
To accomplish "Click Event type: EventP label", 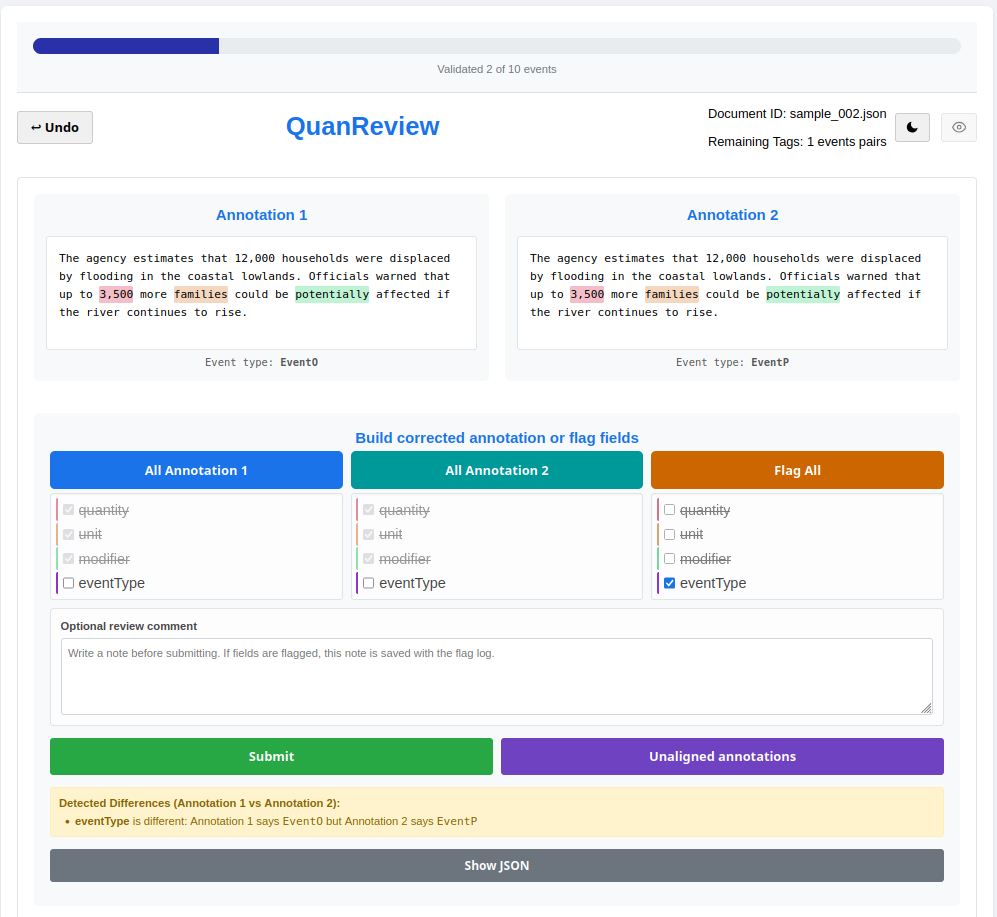I will (x=732, y=362).
